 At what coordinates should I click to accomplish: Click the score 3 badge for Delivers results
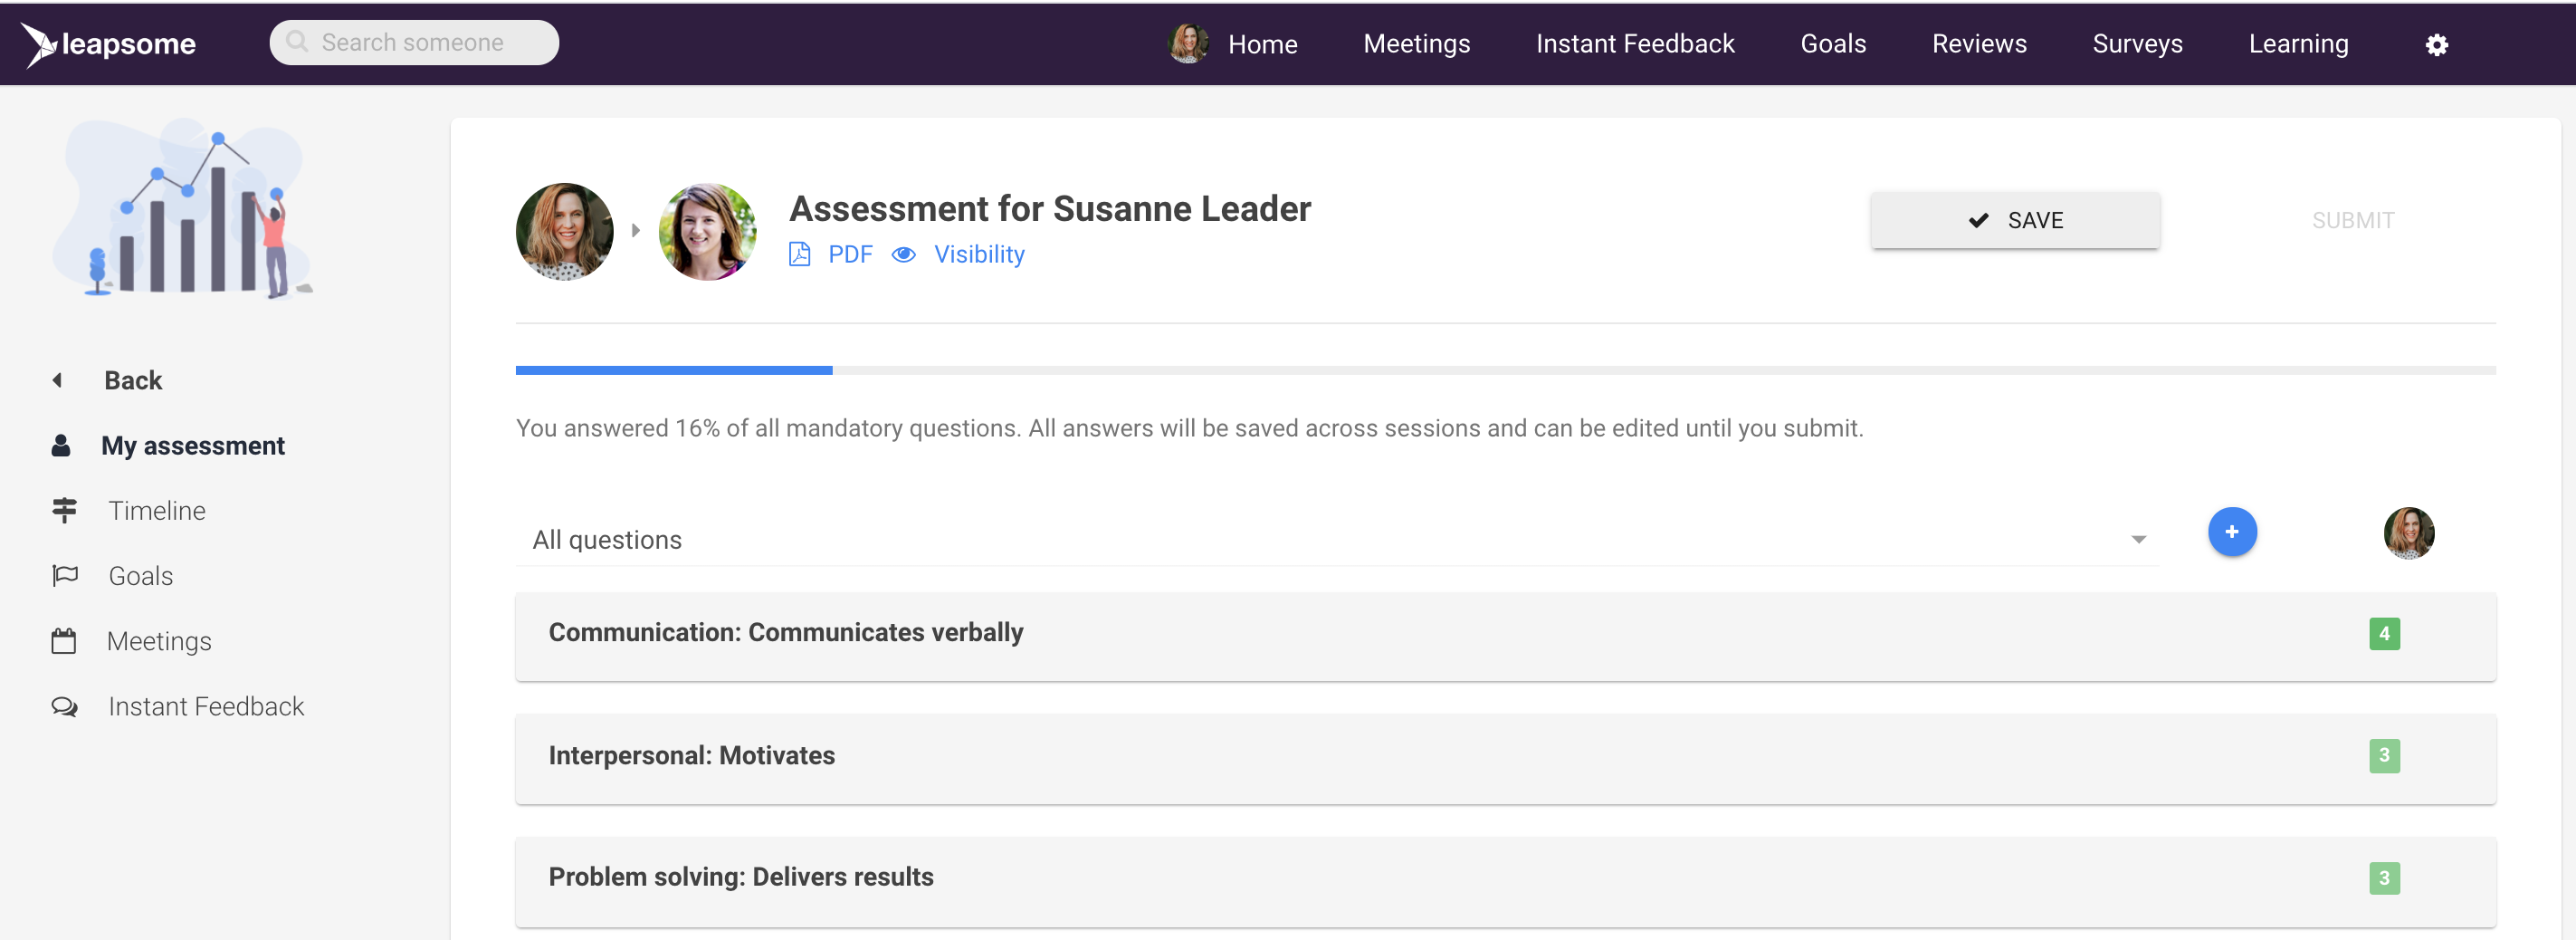pyautogui.click(x=2383, y=878)
